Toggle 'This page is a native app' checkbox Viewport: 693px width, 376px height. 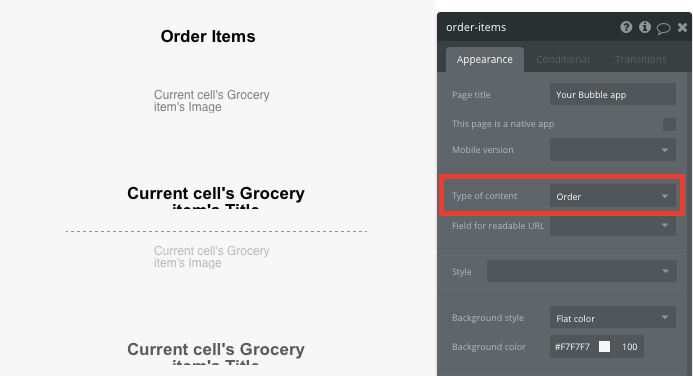pyautogui.click(x=669, y=125)
